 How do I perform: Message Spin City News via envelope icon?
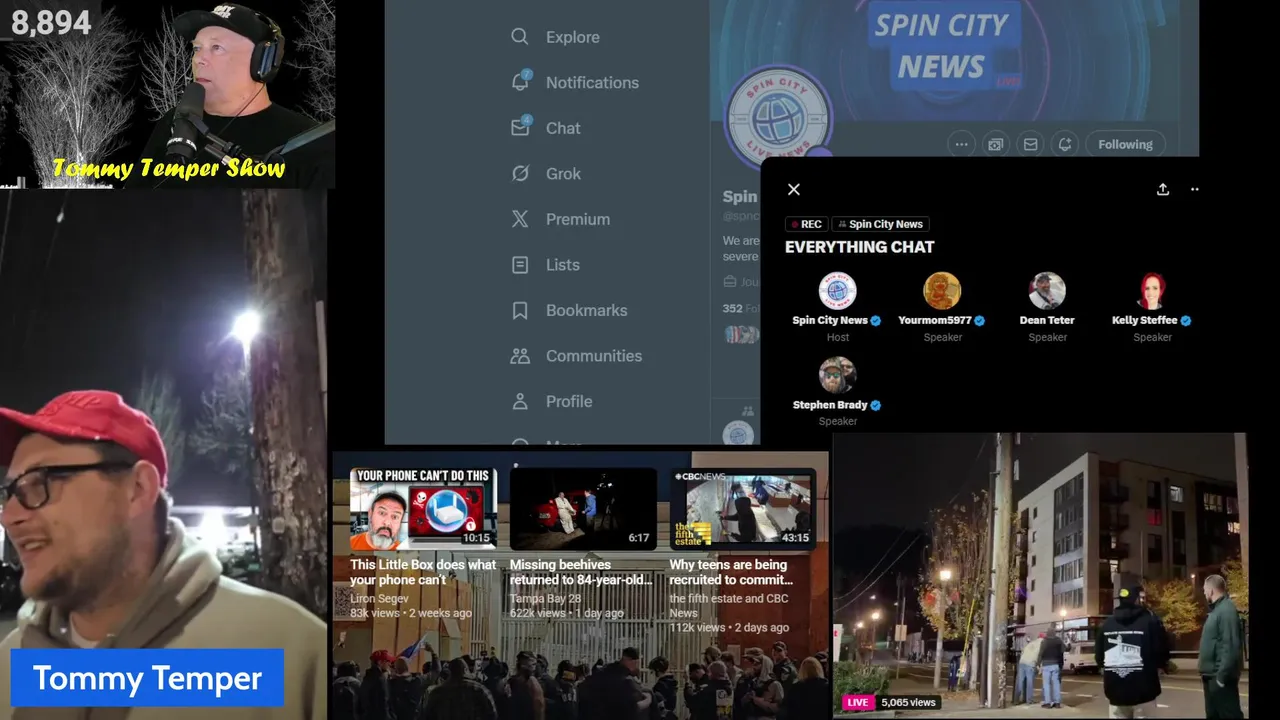[x=1030, y=144]
